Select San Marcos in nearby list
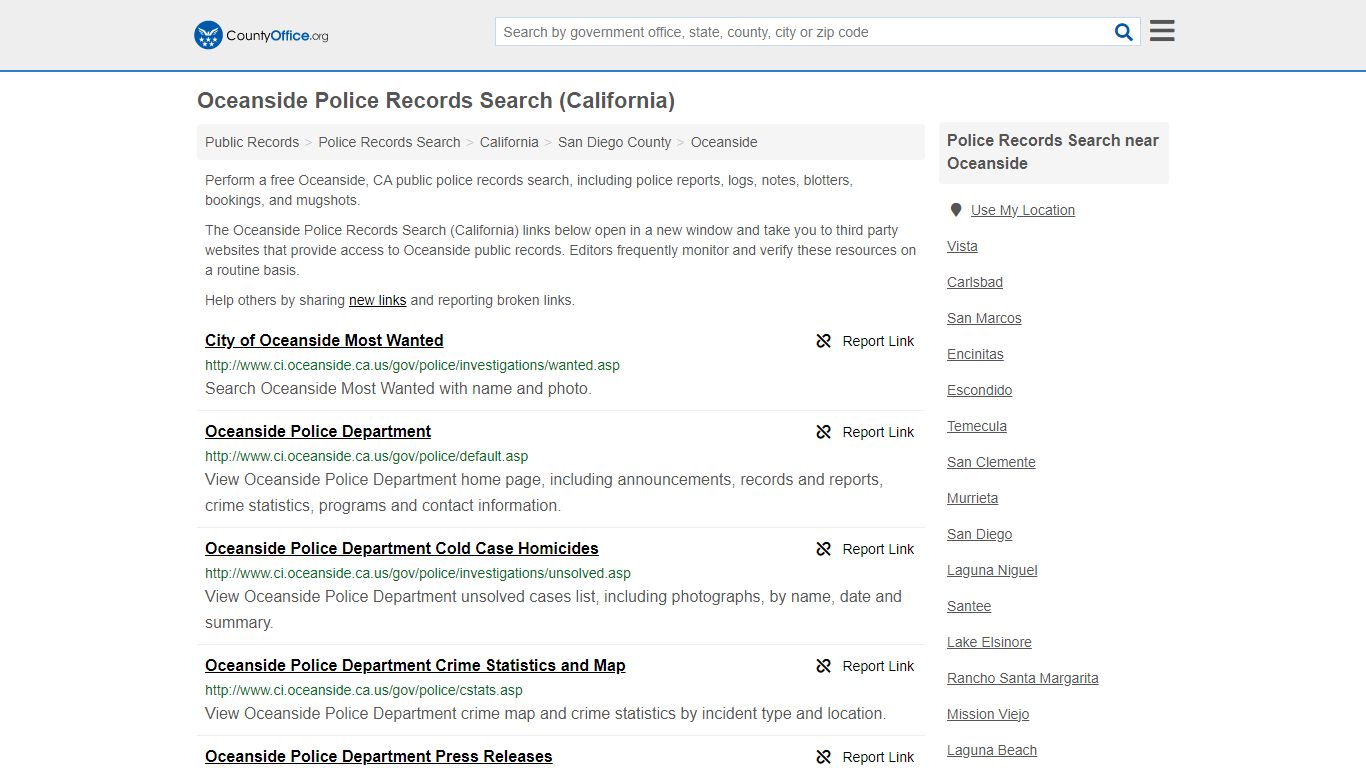The height and width of the screenshot is (768, 1366). [984, 318]
